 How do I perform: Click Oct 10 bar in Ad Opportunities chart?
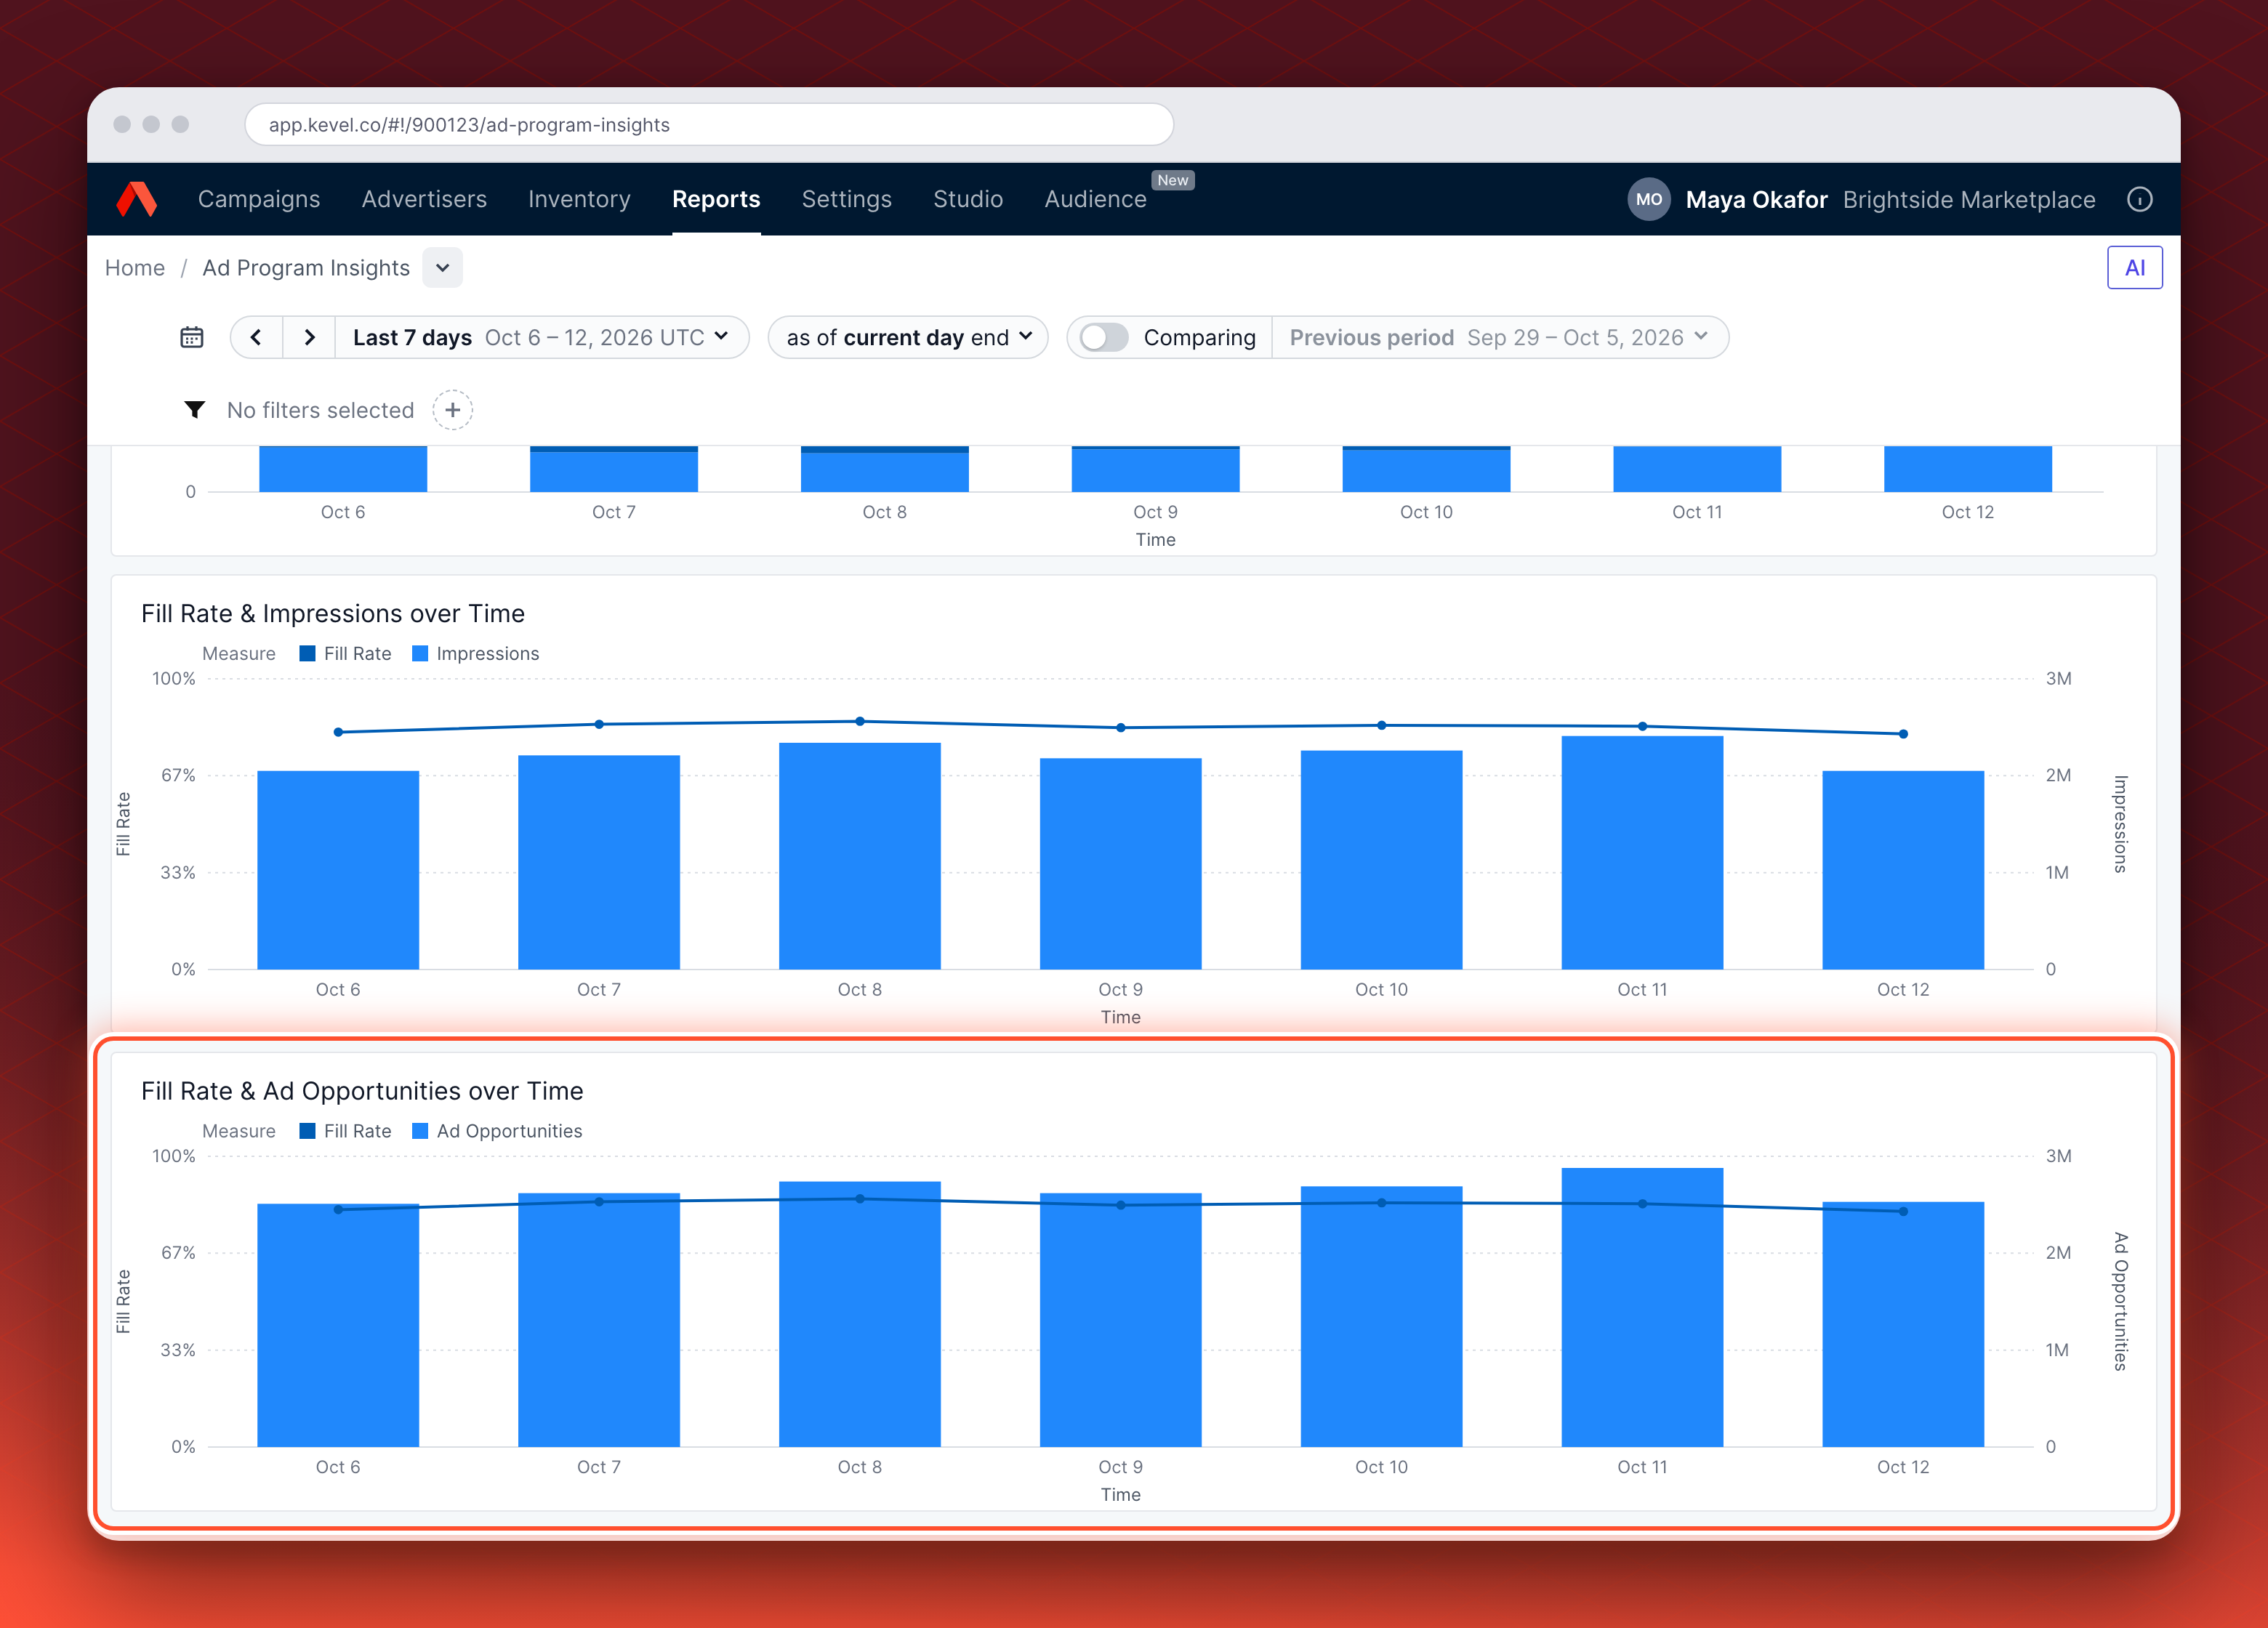pyautogui.click(x=1381, y=1317)
